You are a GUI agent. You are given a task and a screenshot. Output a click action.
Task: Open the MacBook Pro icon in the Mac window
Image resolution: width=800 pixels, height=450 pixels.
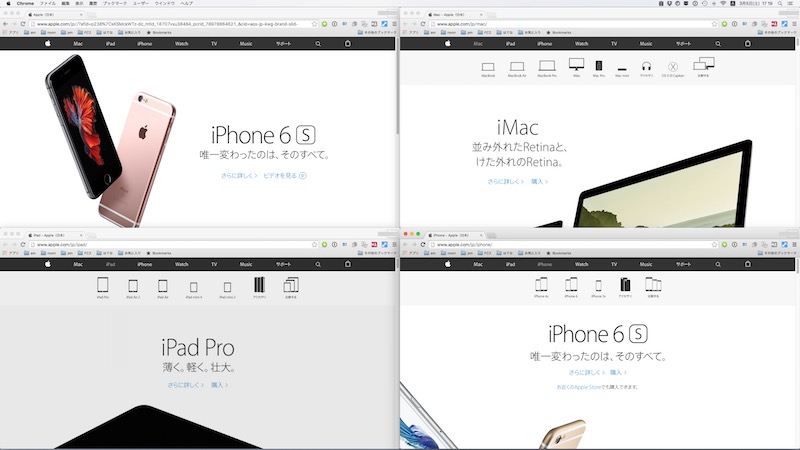click(x=547, y=68)
